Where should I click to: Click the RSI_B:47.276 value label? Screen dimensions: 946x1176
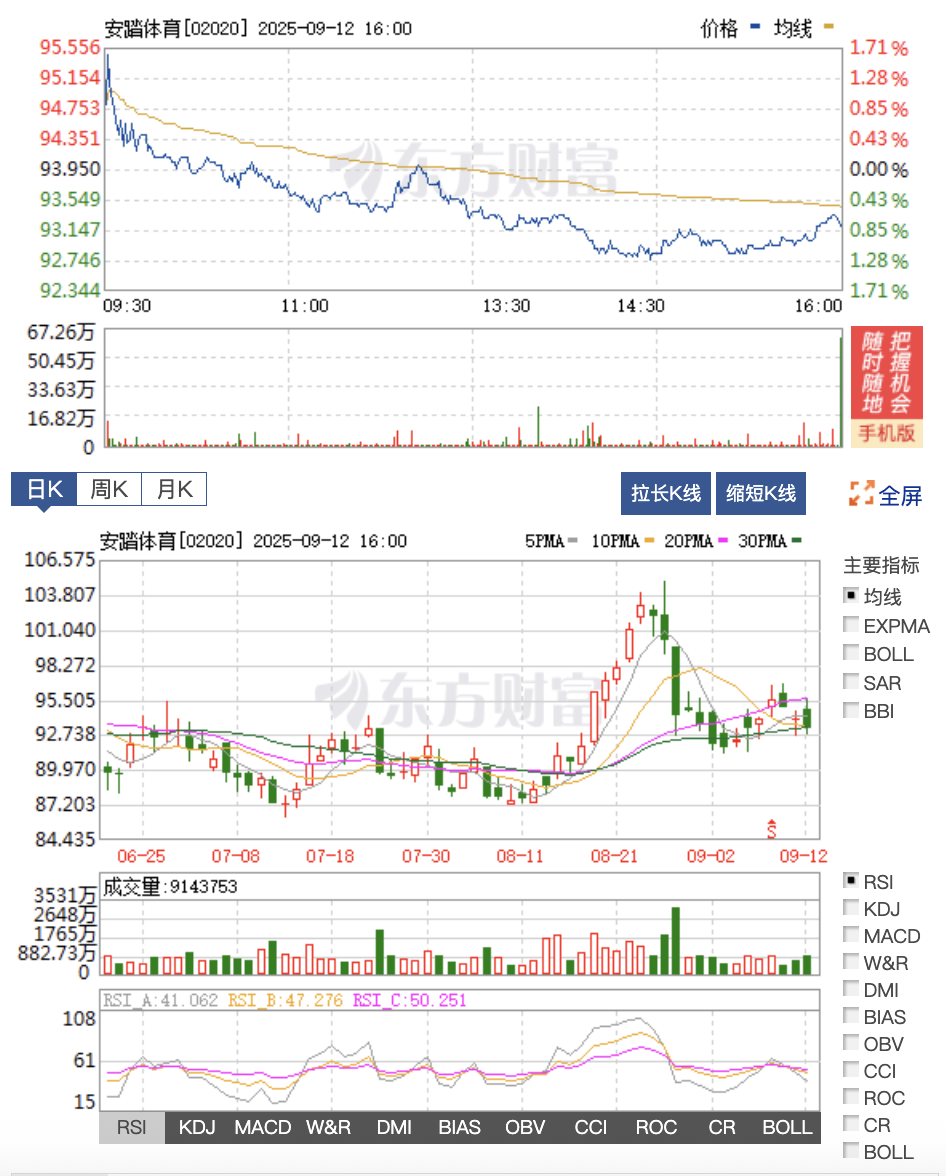(285, 1000)
